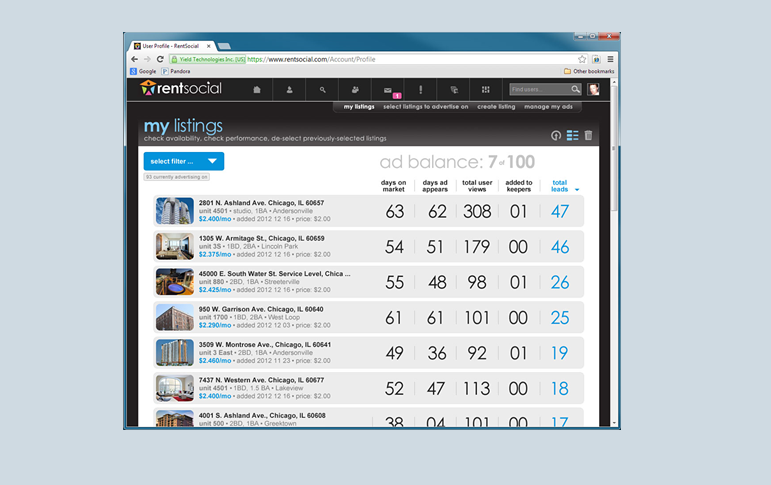Click thumbnail of 1305 W. Armitage St. listing
Image resolution: width=771 pixels, height=485 pixels.
(174, 246)
